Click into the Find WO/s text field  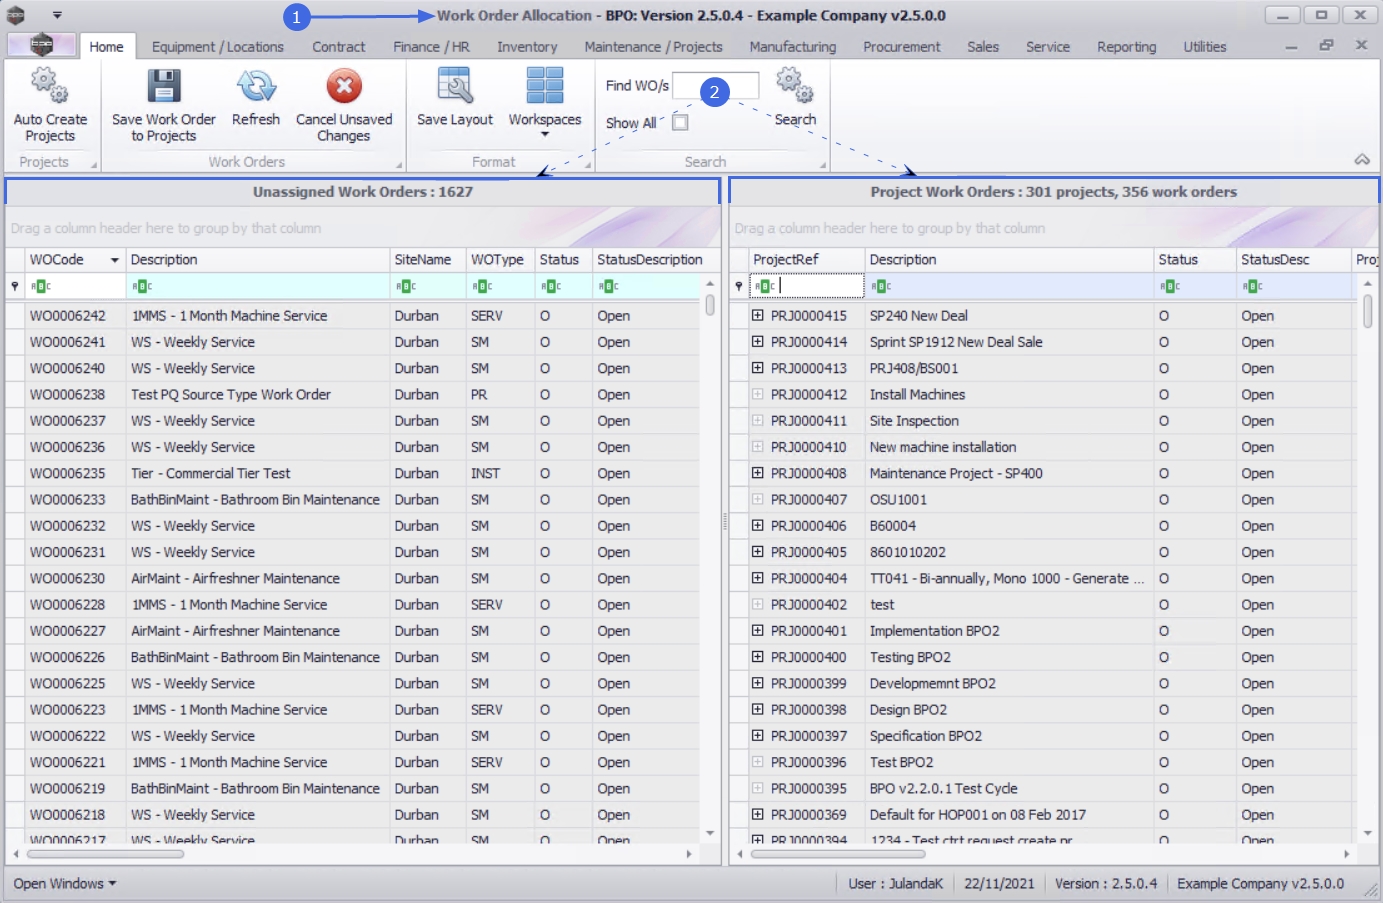(x=688, y=86)
